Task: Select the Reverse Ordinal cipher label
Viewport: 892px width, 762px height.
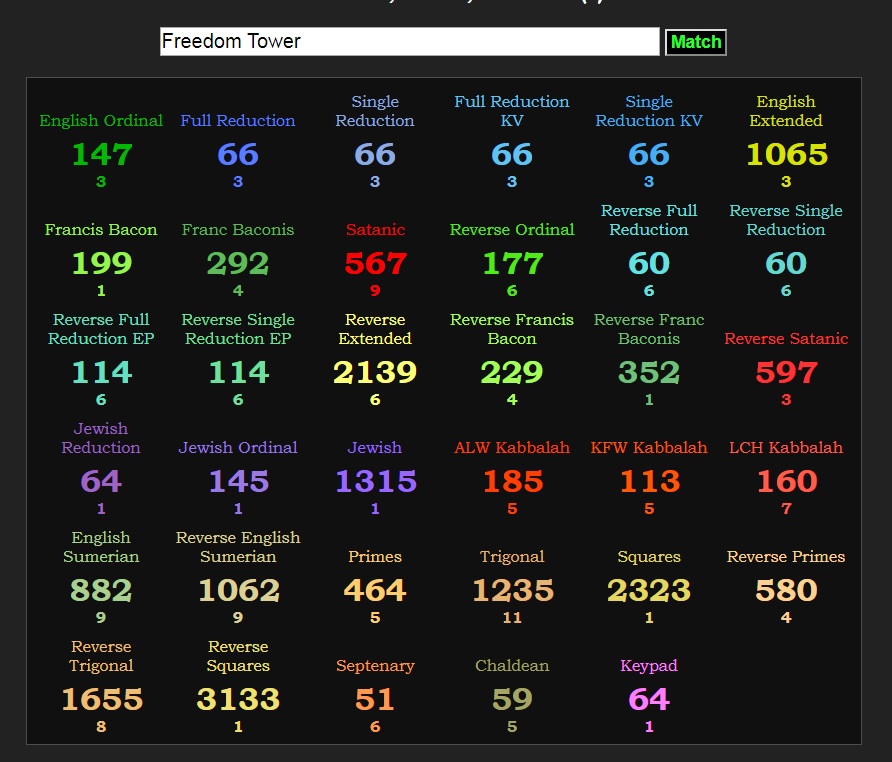Action: point(512,230)
